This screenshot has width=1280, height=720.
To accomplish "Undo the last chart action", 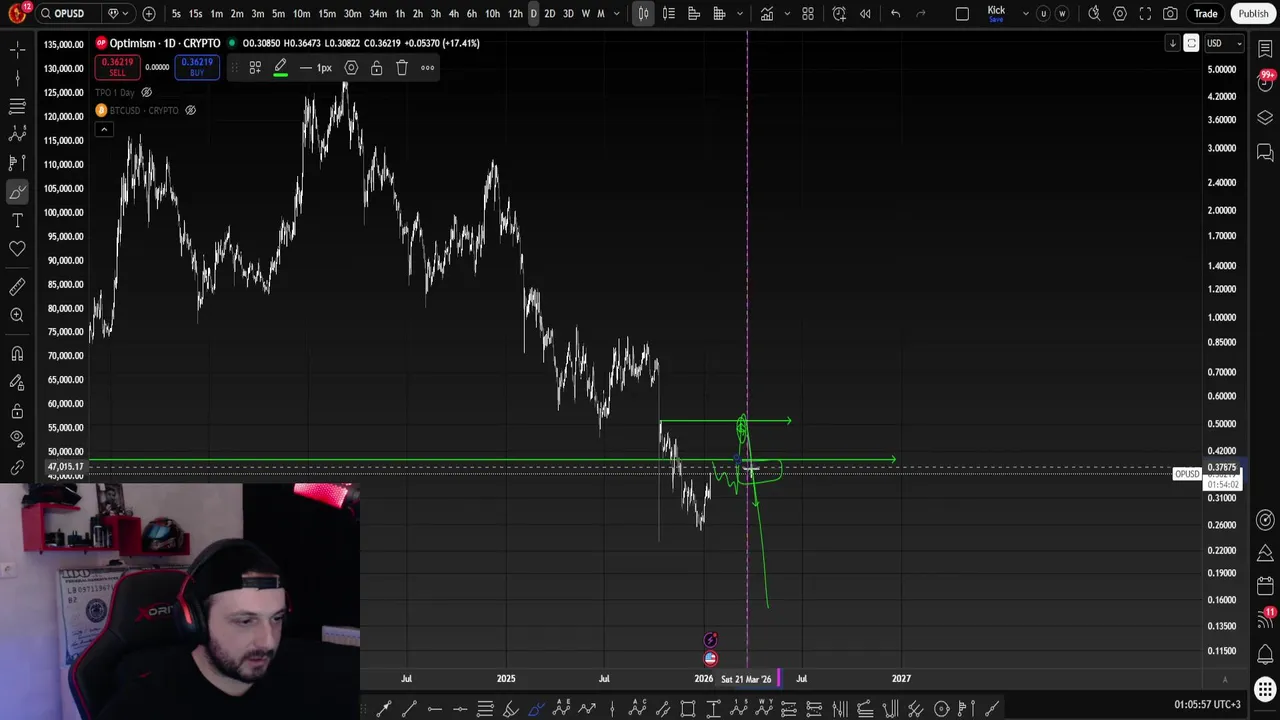I will (x=895, y=13).
